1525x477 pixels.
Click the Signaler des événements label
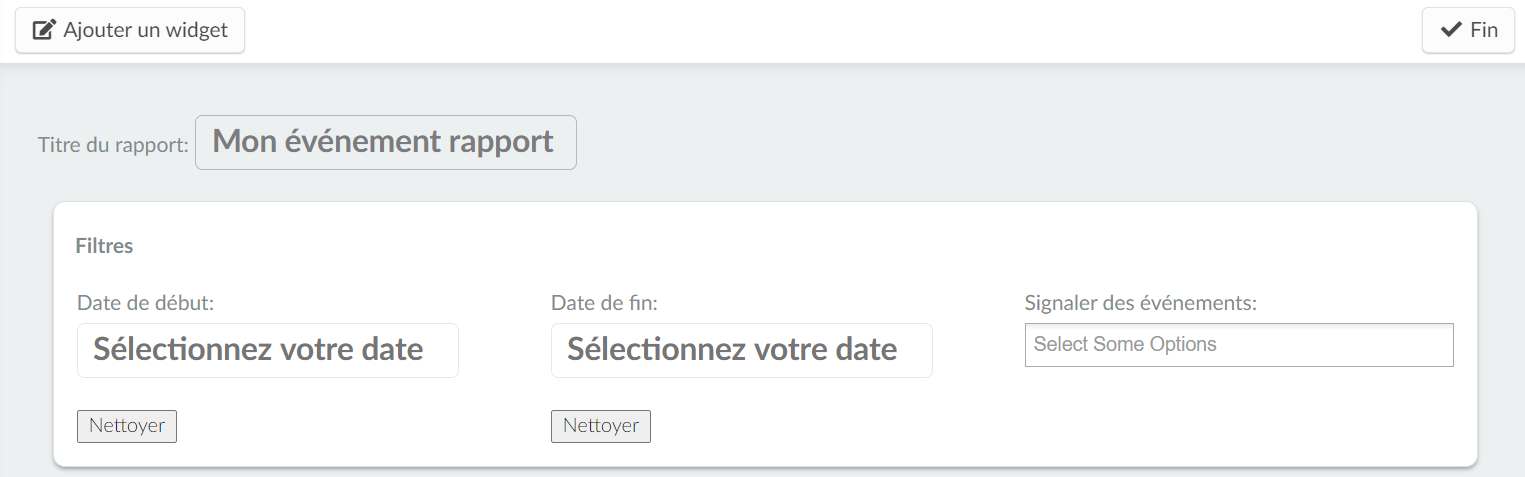click(1141, 302)
